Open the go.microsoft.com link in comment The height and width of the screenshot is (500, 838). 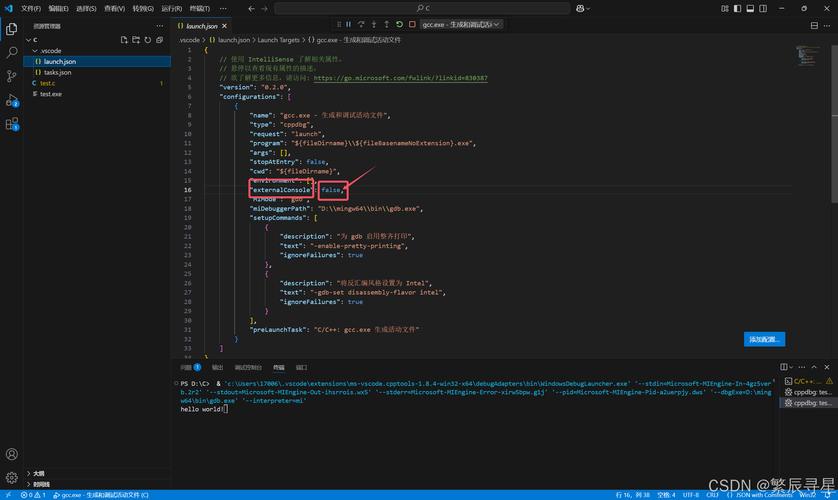(400, 78)
